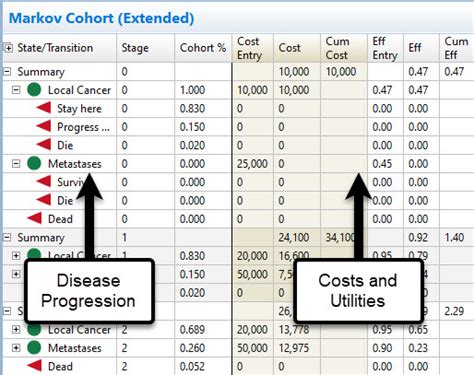Viewport: 474px width, 375px height.
Task: Collapse Metastases node in stage 0
Action: (x=16, y=163)
